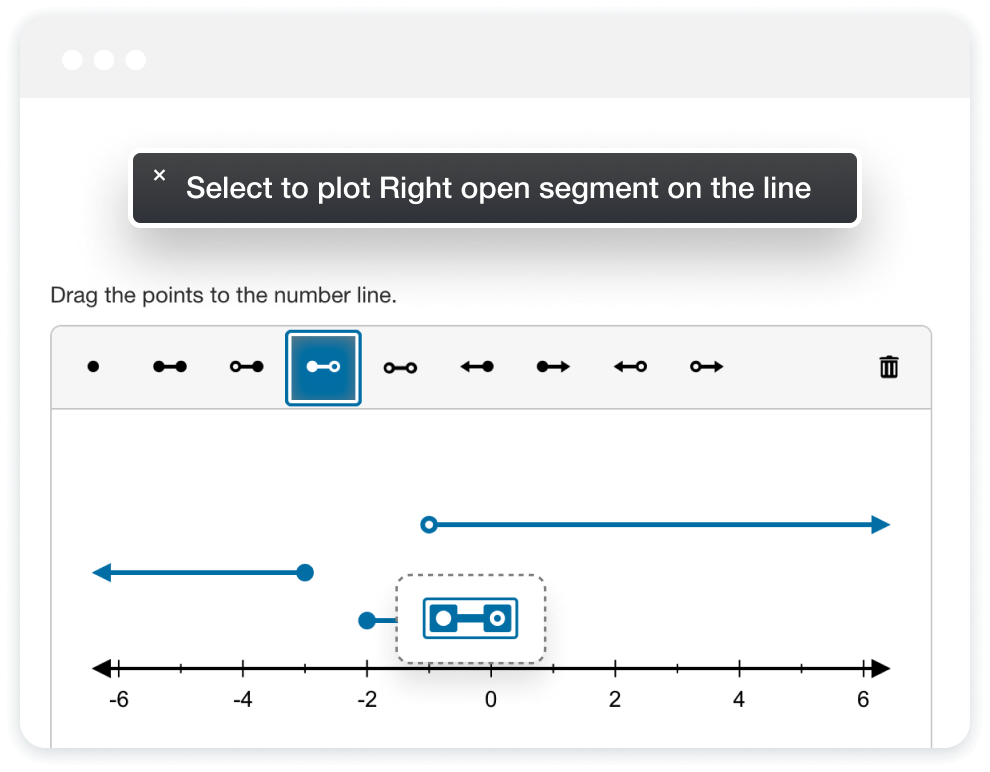
Task: Select the single point tool
Action: [93, 367]
